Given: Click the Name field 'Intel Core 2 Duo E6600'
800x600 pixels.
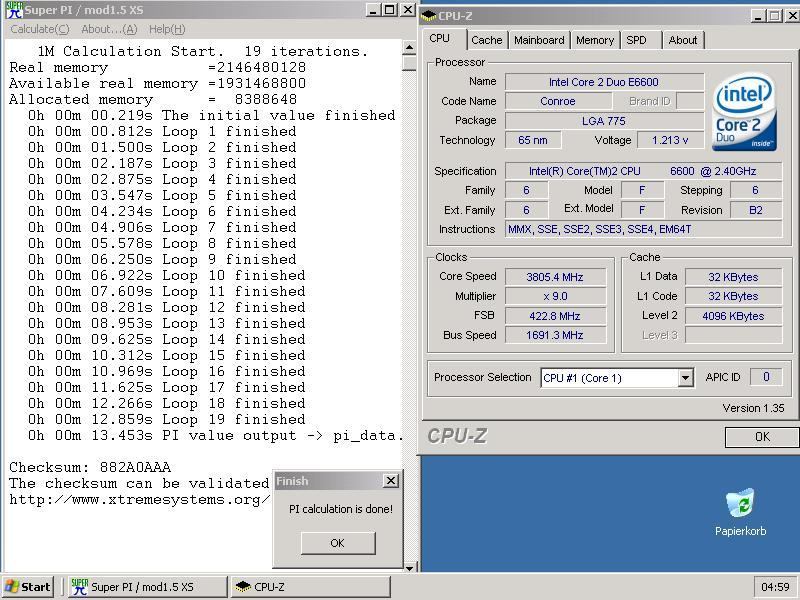Looking at the screenshot, I should pos(604,82).
